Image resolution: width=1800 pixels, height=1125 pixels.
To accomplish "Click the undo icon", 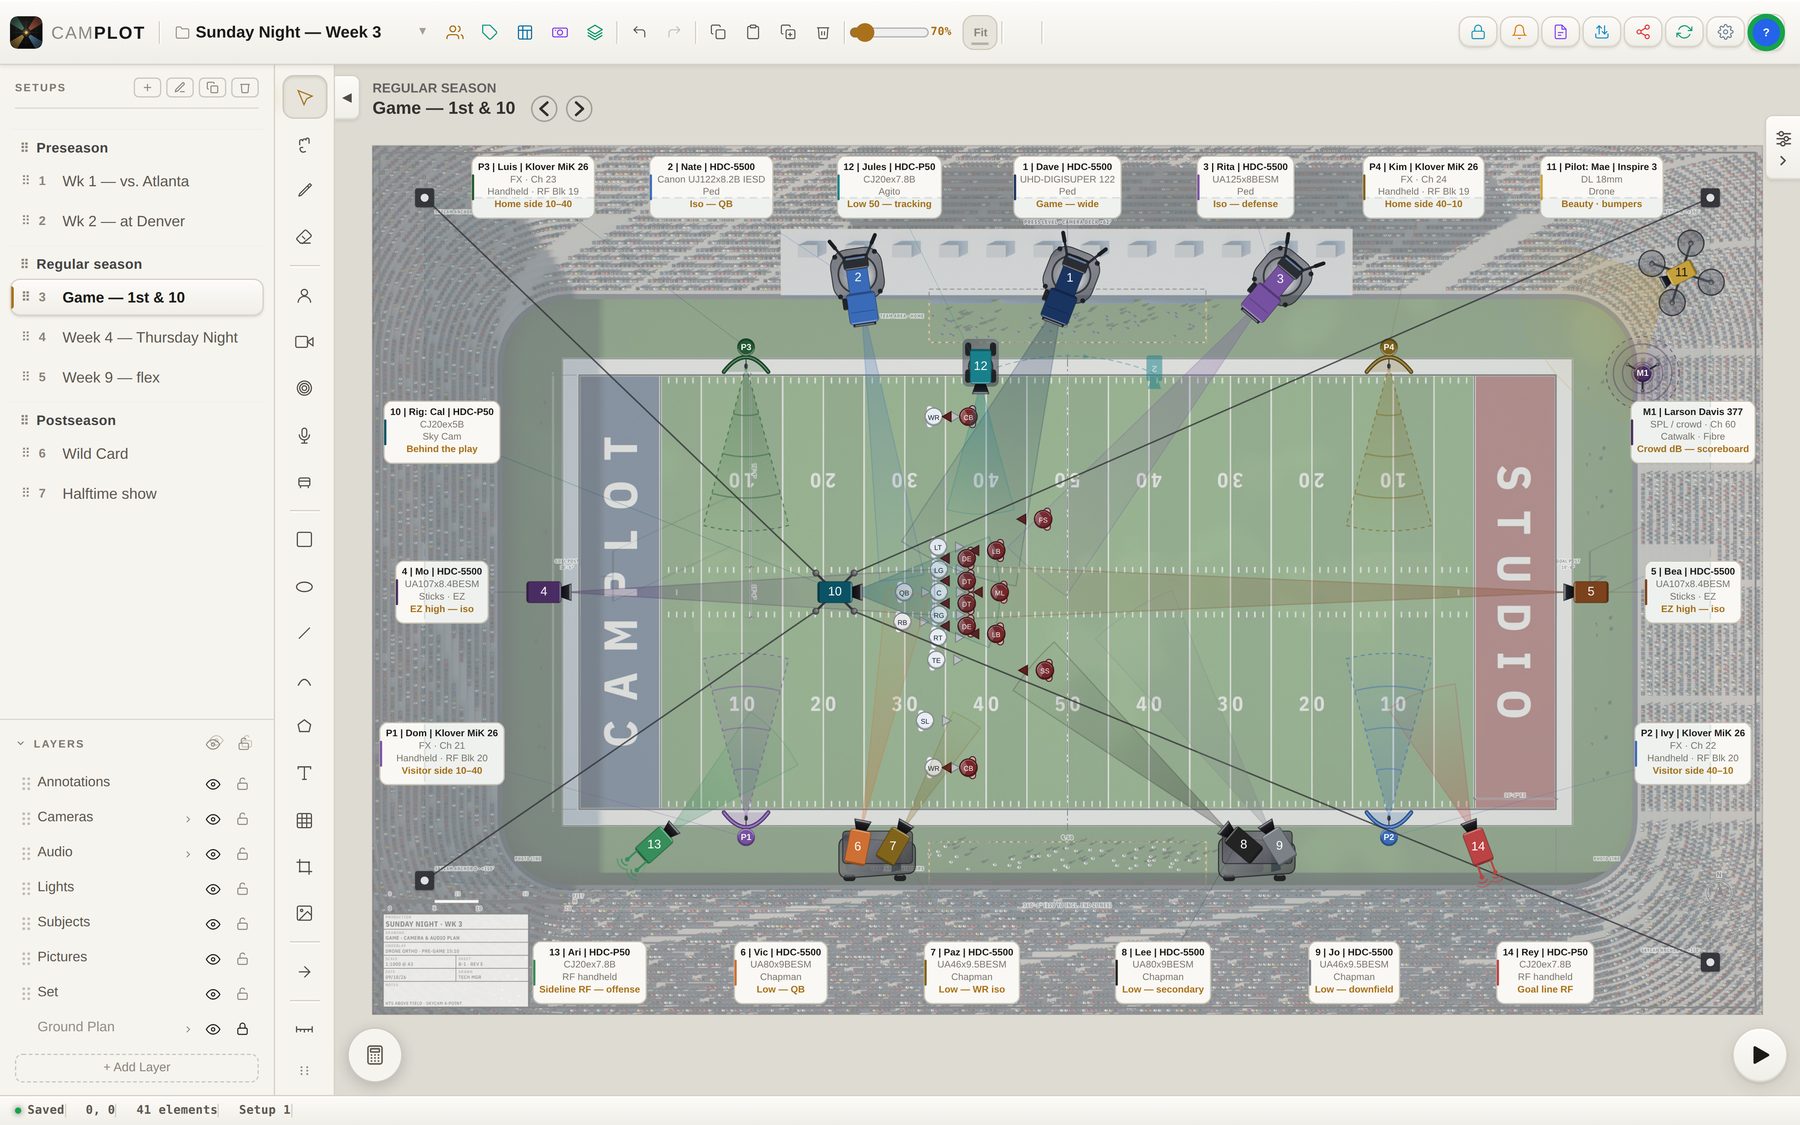I will 639,32.
